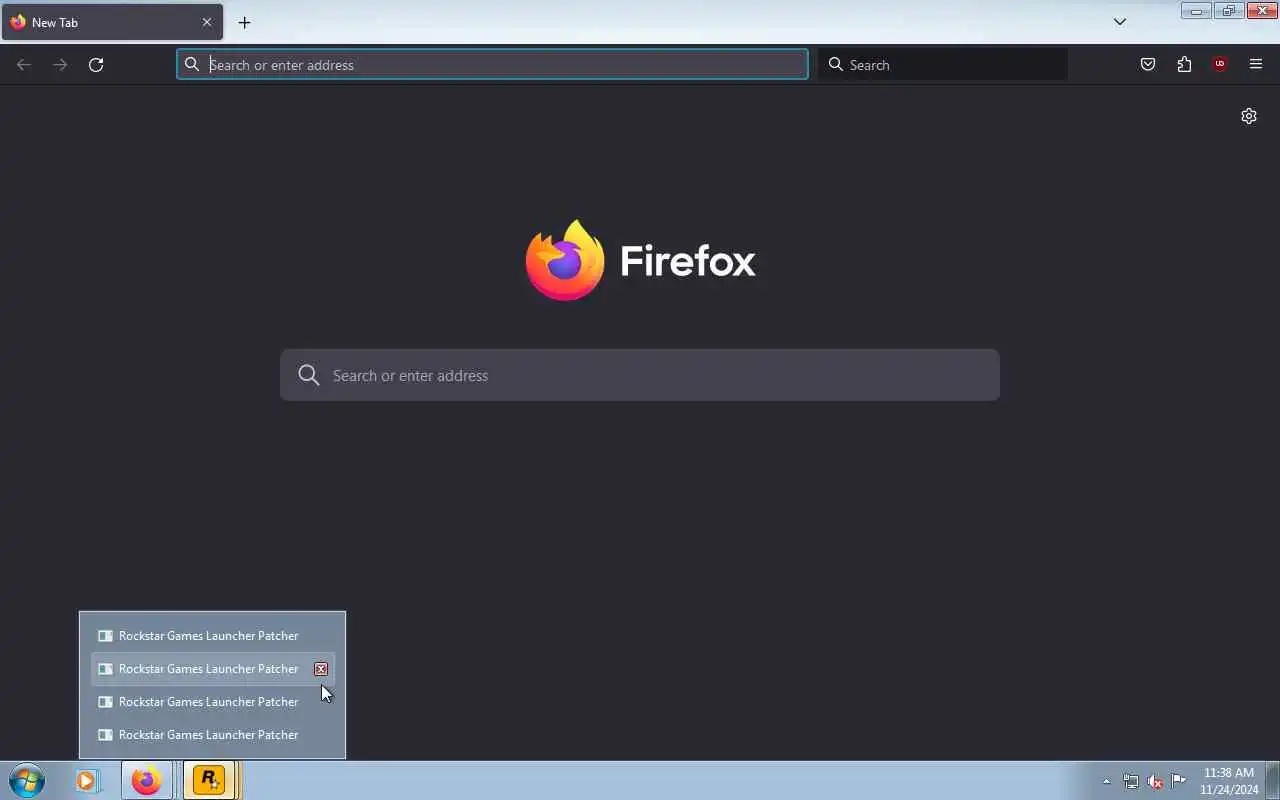
Task: Go forward one page
Action: (60, 65)
